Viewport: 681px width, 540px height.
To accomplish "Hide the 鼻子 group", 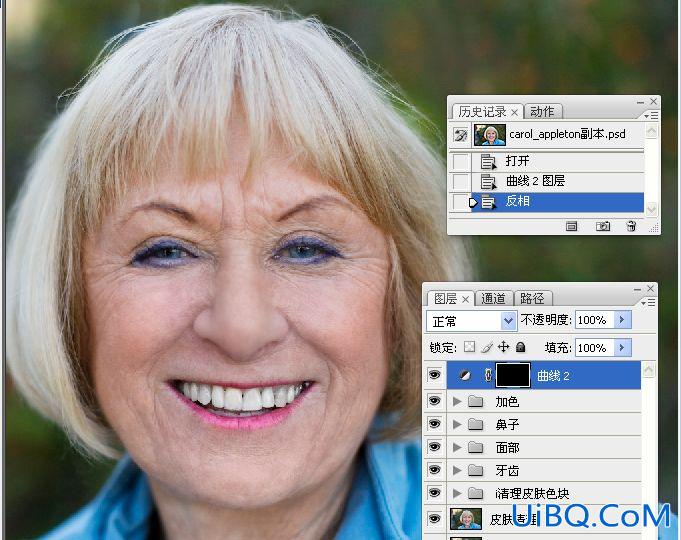I will [x=434, y=424].
